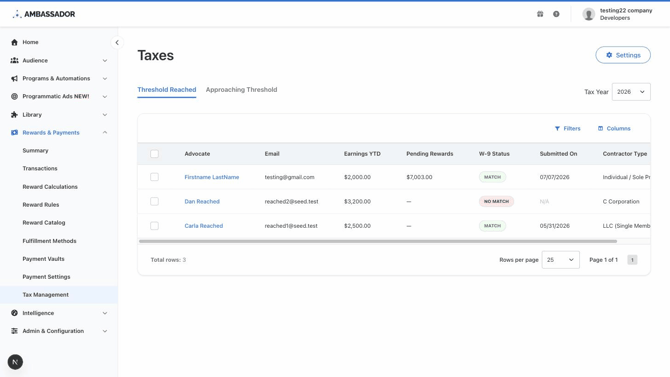
Task: Click the table's horizontal scrollbar
Action: tap(378, 242)
